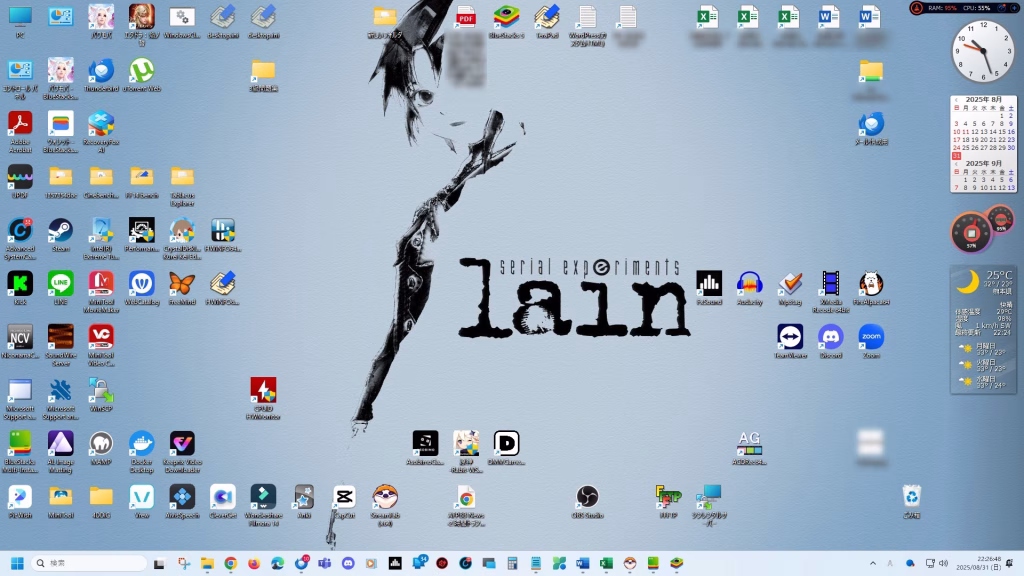
Task: Open File Explorer from the taskbar
Action: click(x=207, y=563)
